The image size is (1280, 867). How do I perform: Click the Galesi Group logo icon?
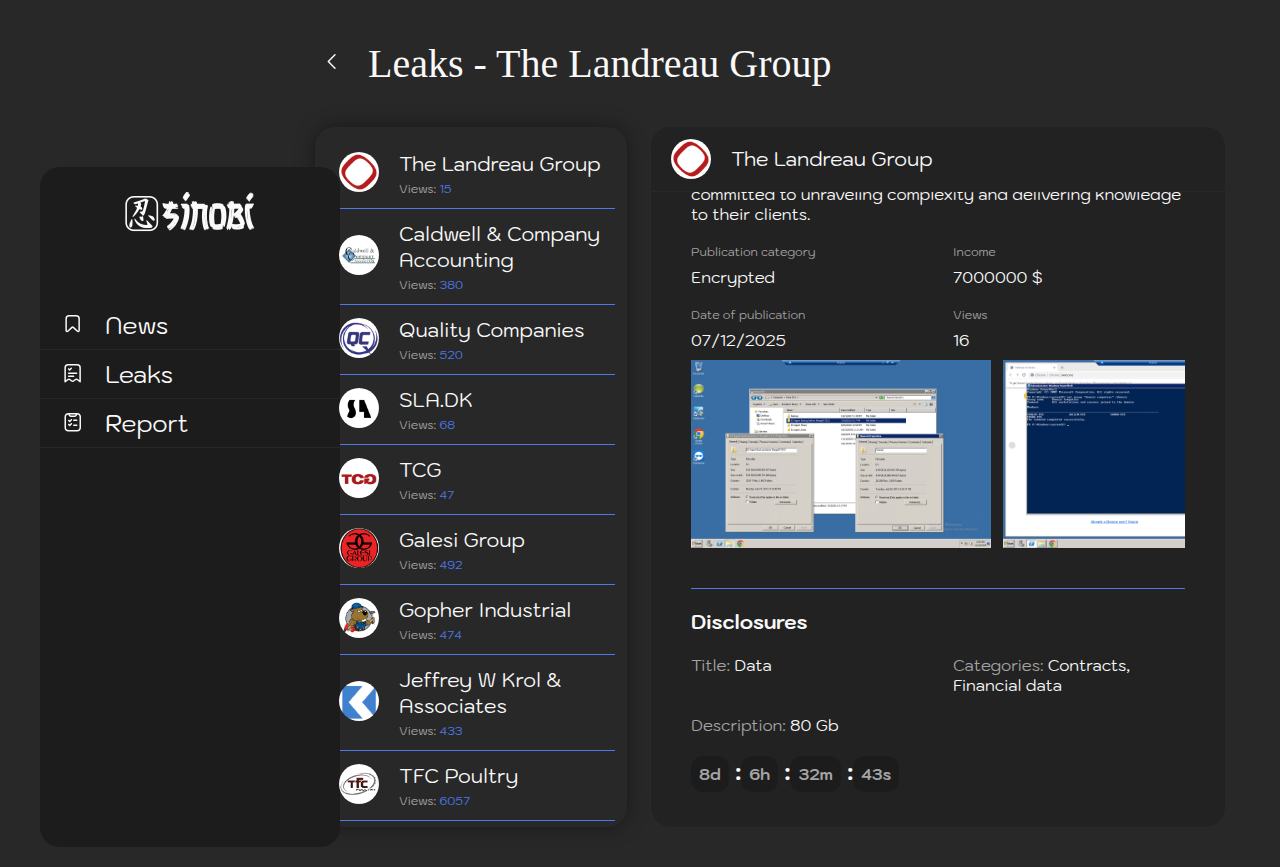click(359, 548)
